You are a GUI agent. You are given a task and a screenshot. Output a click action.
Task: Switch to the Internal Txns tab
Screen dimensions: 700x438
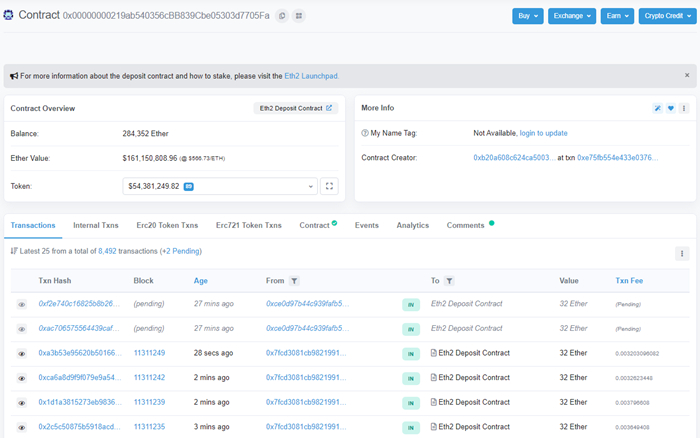pos(95,225)
